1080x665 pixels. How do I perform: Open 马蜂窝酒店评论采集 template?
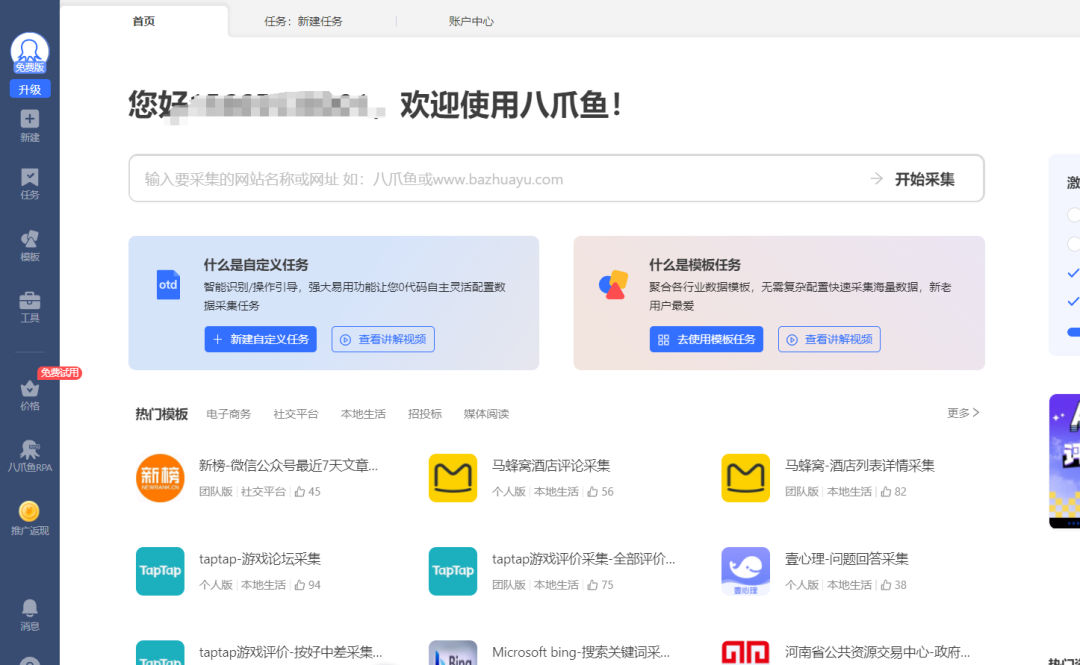pos(551,466)
